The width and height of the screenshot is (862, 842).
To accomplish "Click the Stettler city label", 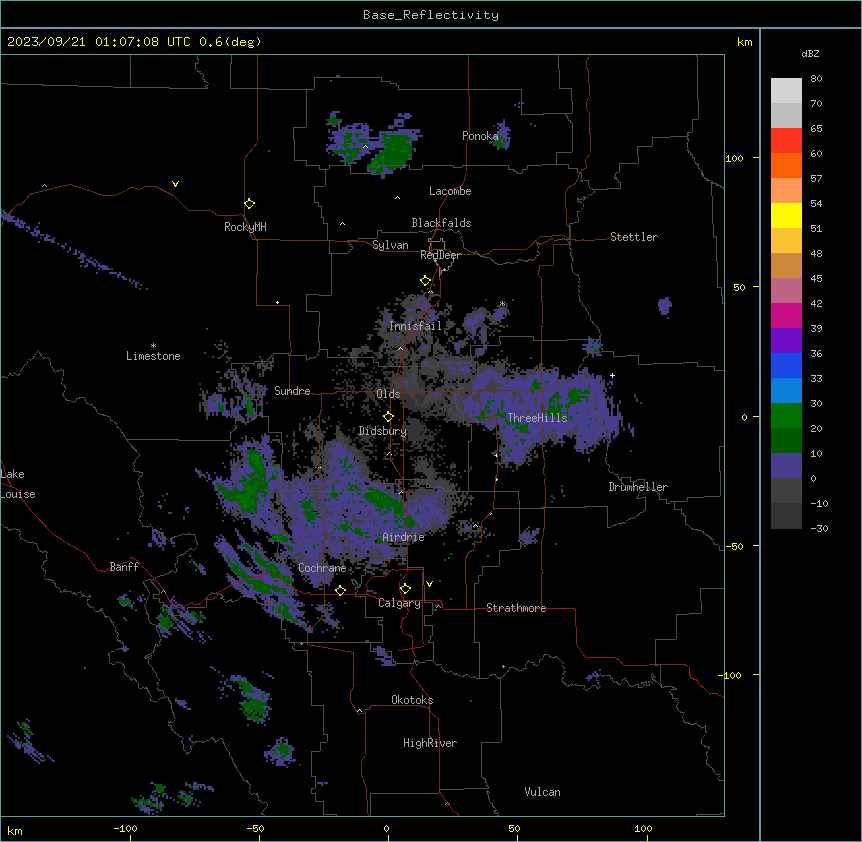I will coord(634,237).
